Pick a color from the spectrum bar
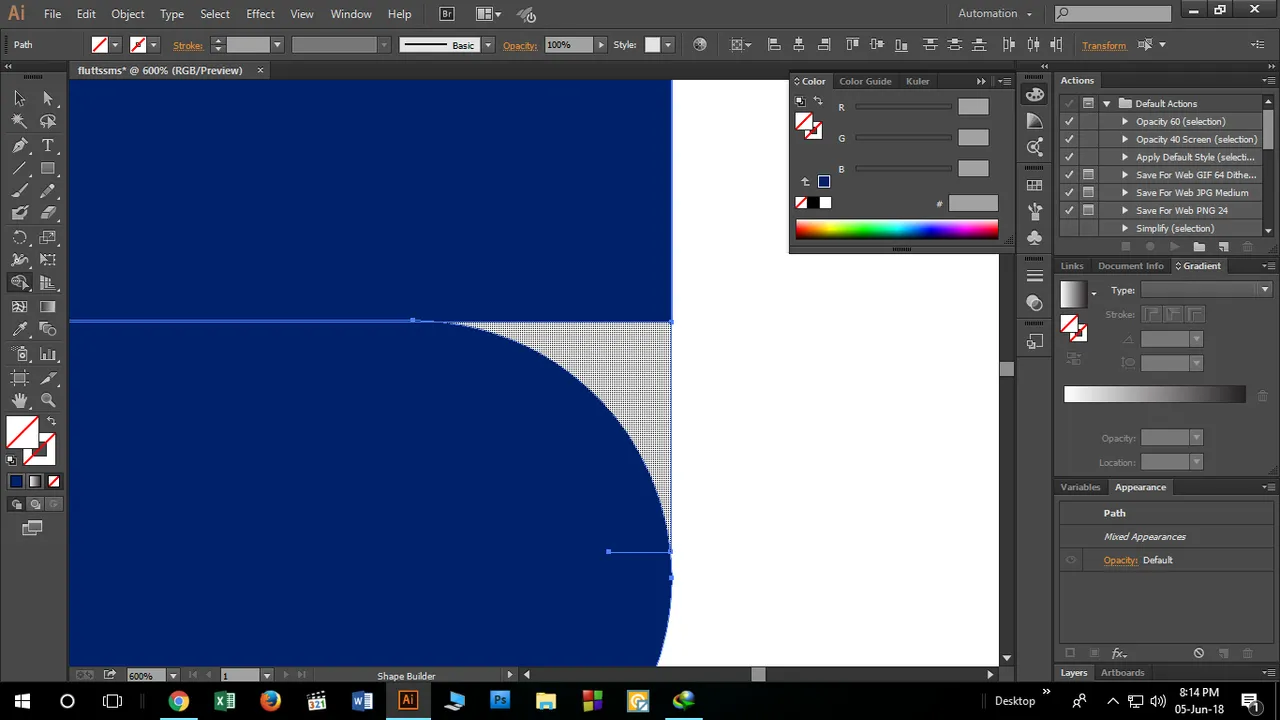Image resolution: width=1280 pixels, height=720 pixels. pos(896,230)
